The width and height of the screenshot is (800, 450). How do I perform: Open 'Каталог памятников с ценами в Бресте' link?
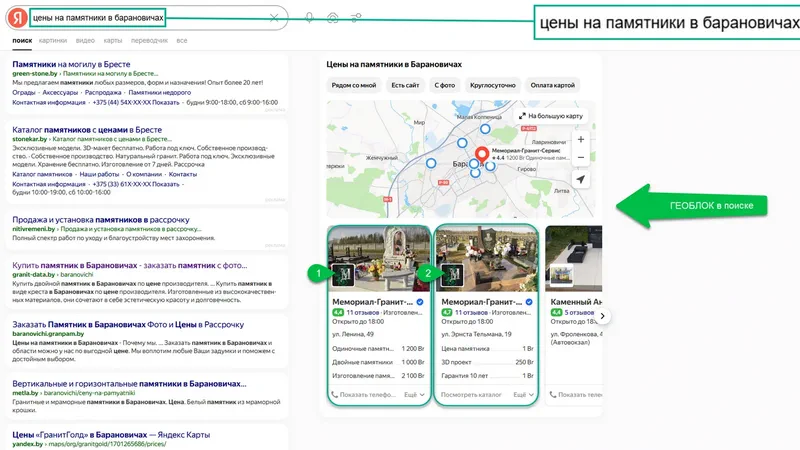pos(85,129)
